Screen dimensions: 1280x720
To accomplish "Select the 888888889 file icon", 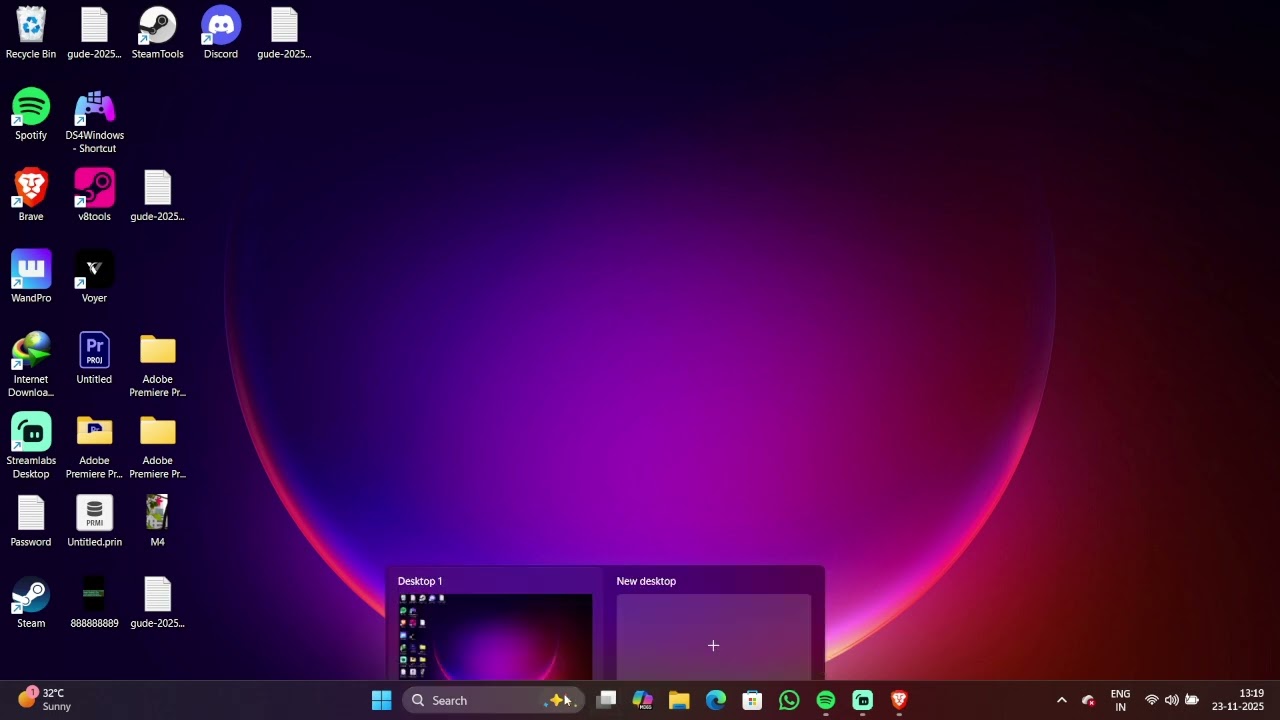I will (x=94, y=603).
